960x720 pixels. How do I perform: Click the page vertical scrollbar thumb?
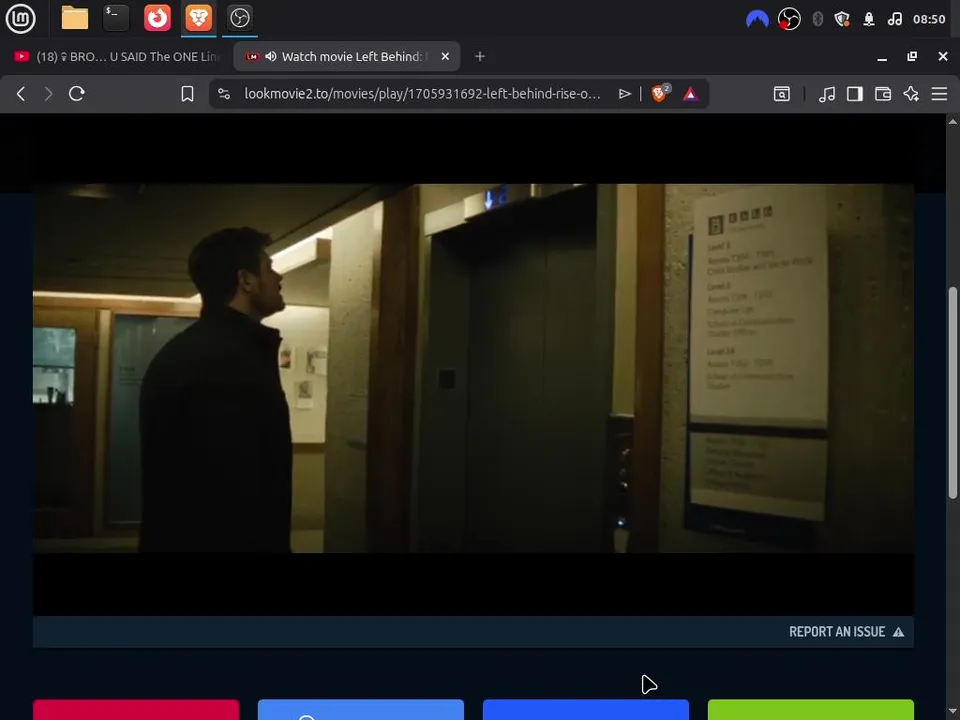tap(953, 392)
